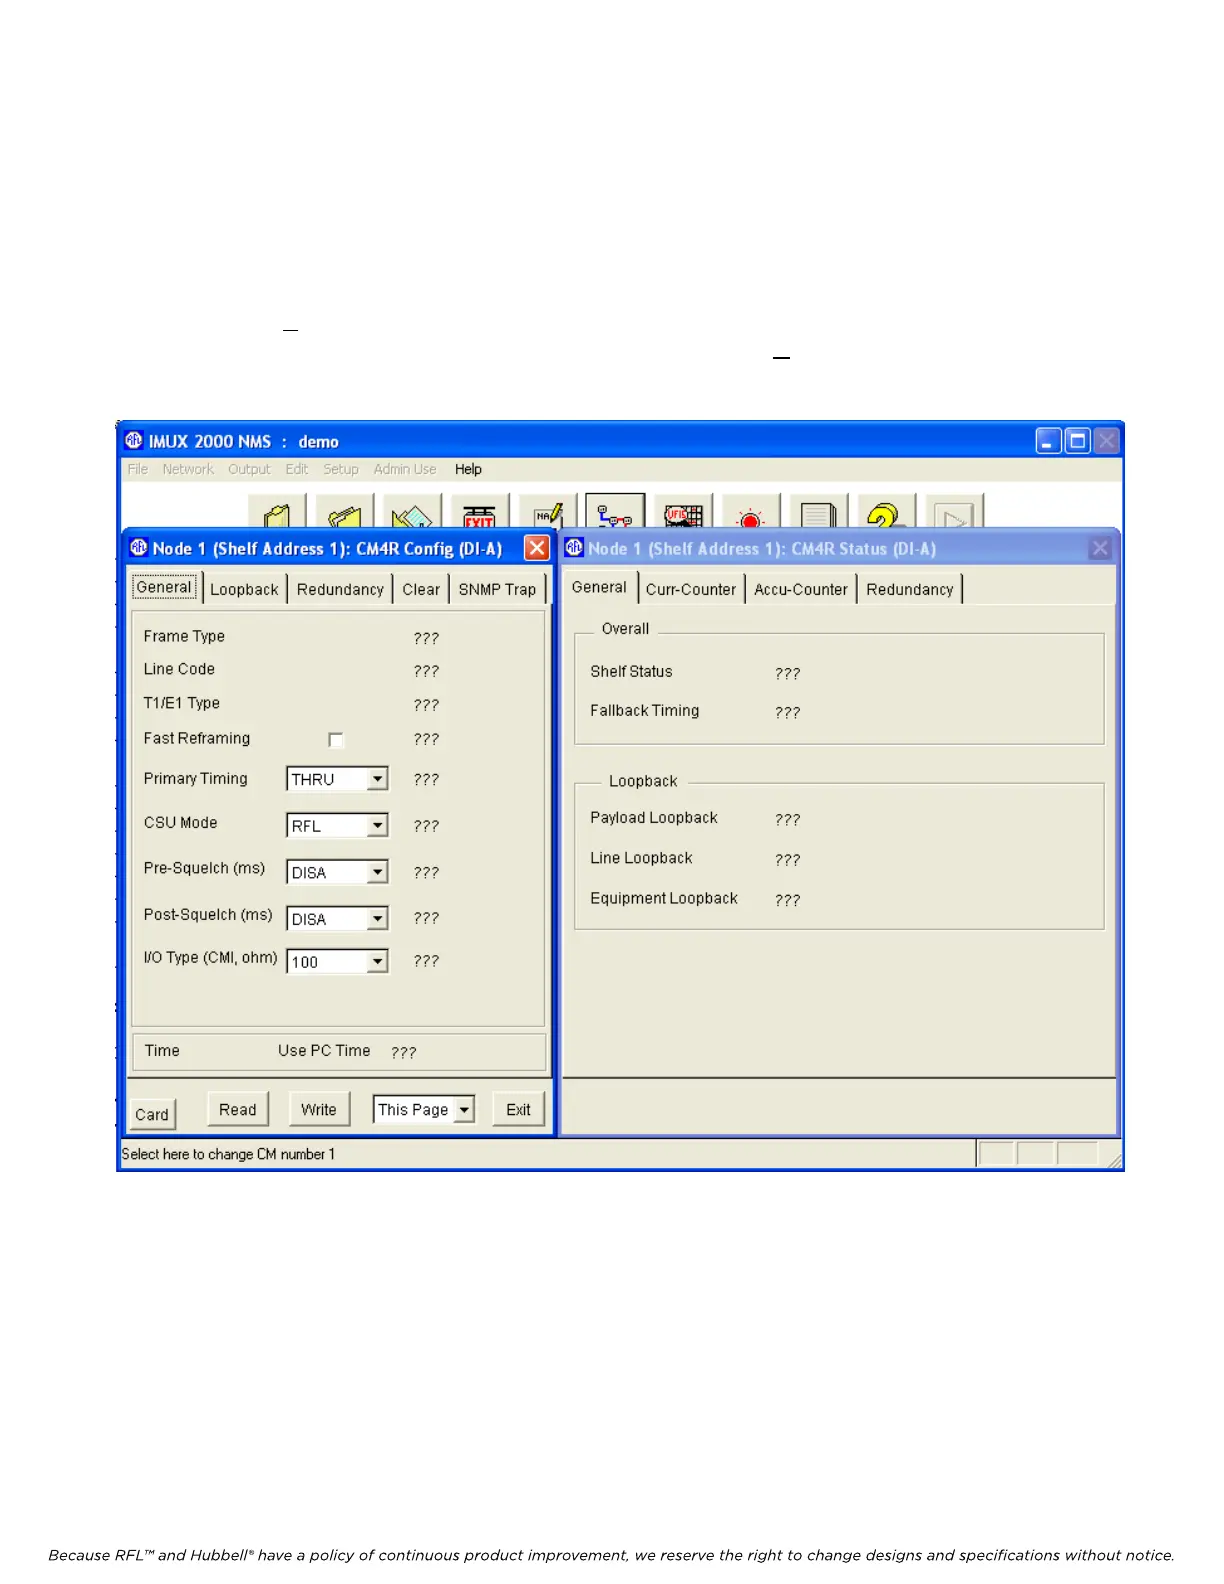
Task: Expand the Post-Squelch (ms) dropdown
Action: click(x=377, y=918)
